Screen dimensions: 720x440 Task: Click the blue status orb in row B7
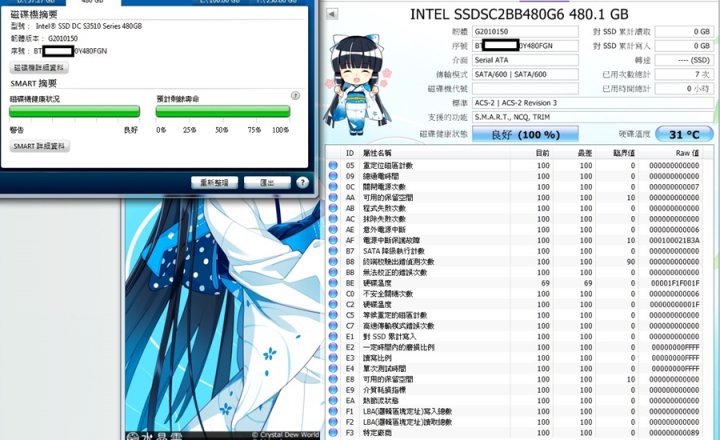pyautogui.click(x=333, y=251)
